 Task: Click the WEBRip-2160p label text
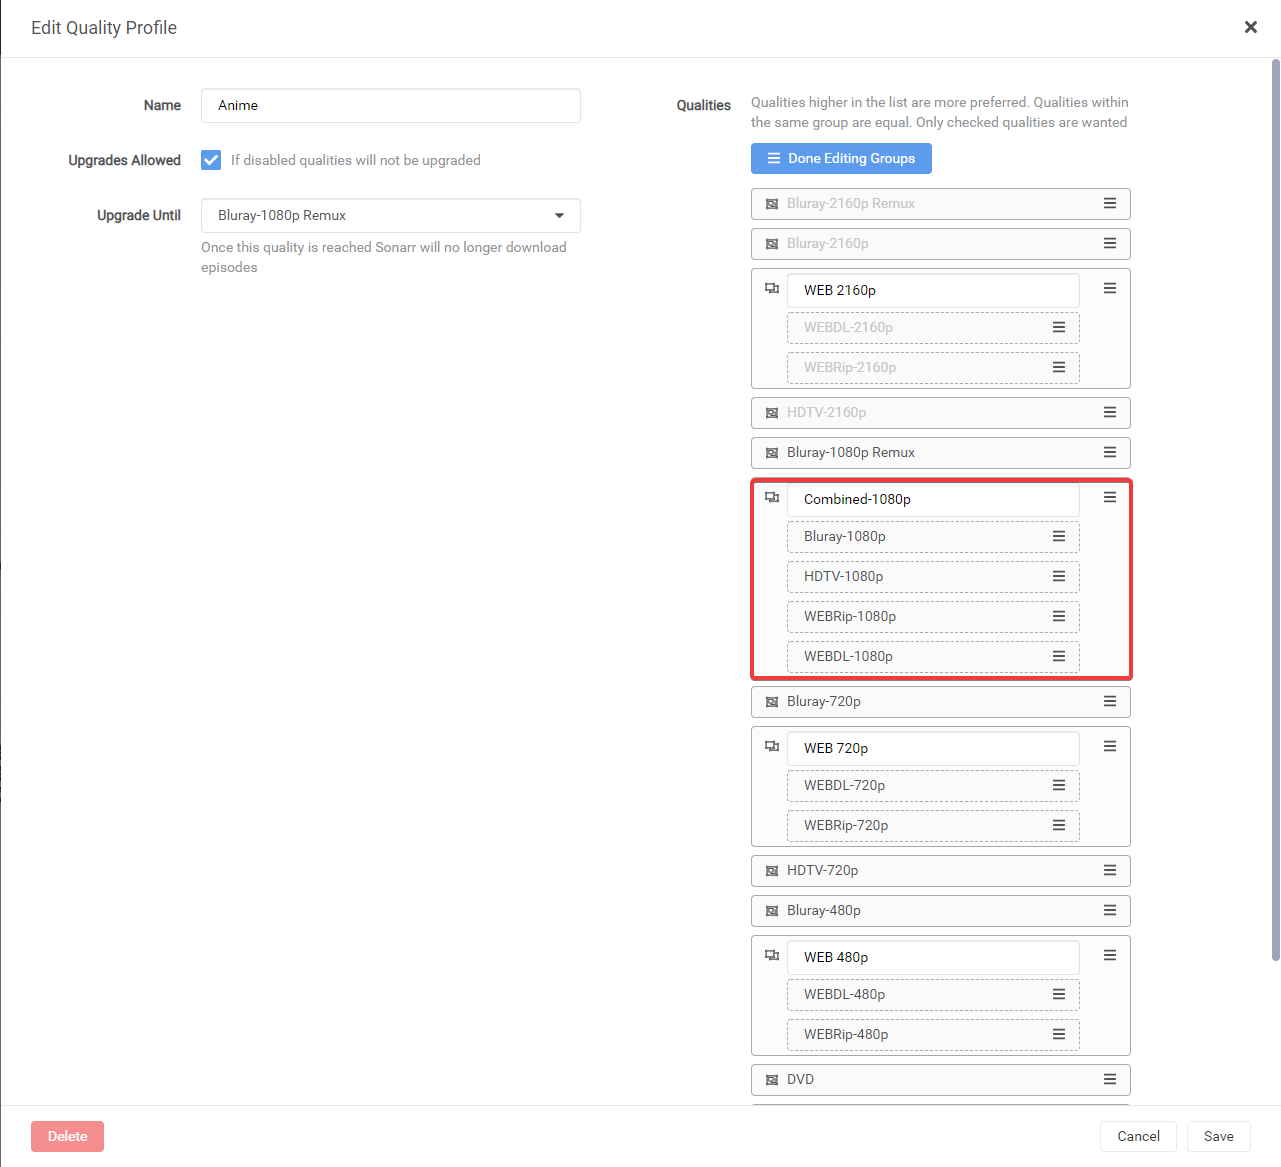(850, 368)
